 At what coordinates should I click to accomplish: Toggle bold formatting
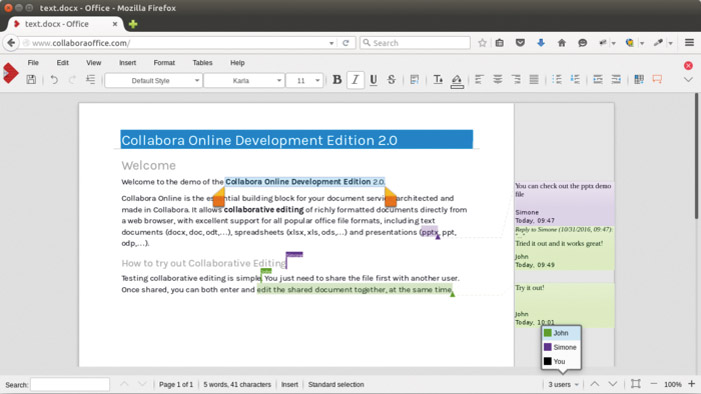click(337, 80)
